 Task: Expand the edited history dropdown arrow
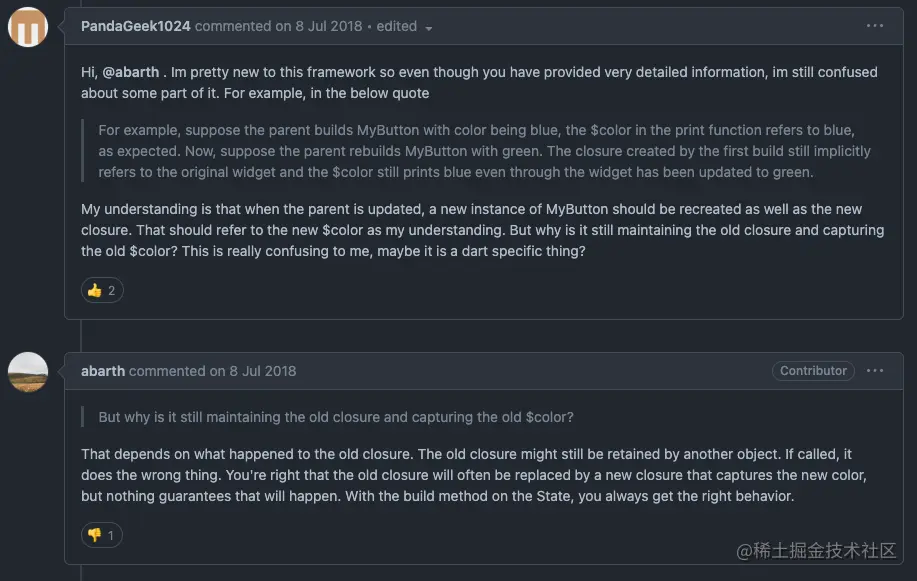tap(429, 28)
